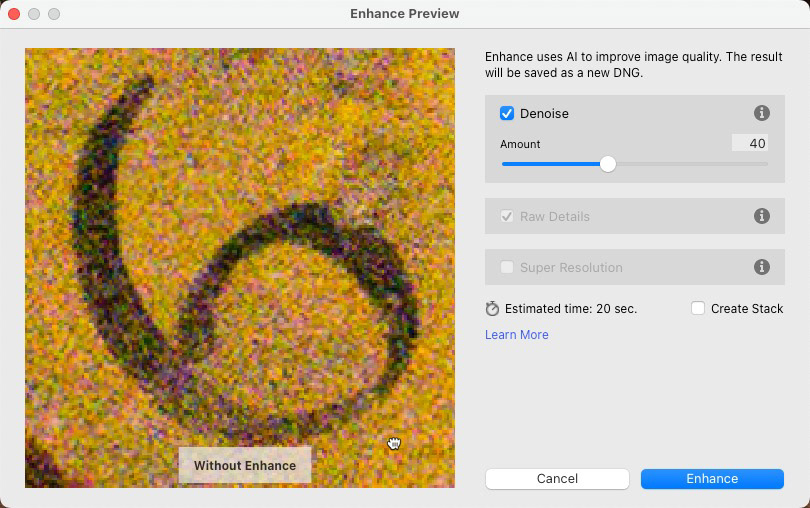Open the Learn More link
The width and height of the screenshot is (810, 508).
click(517, 335)
